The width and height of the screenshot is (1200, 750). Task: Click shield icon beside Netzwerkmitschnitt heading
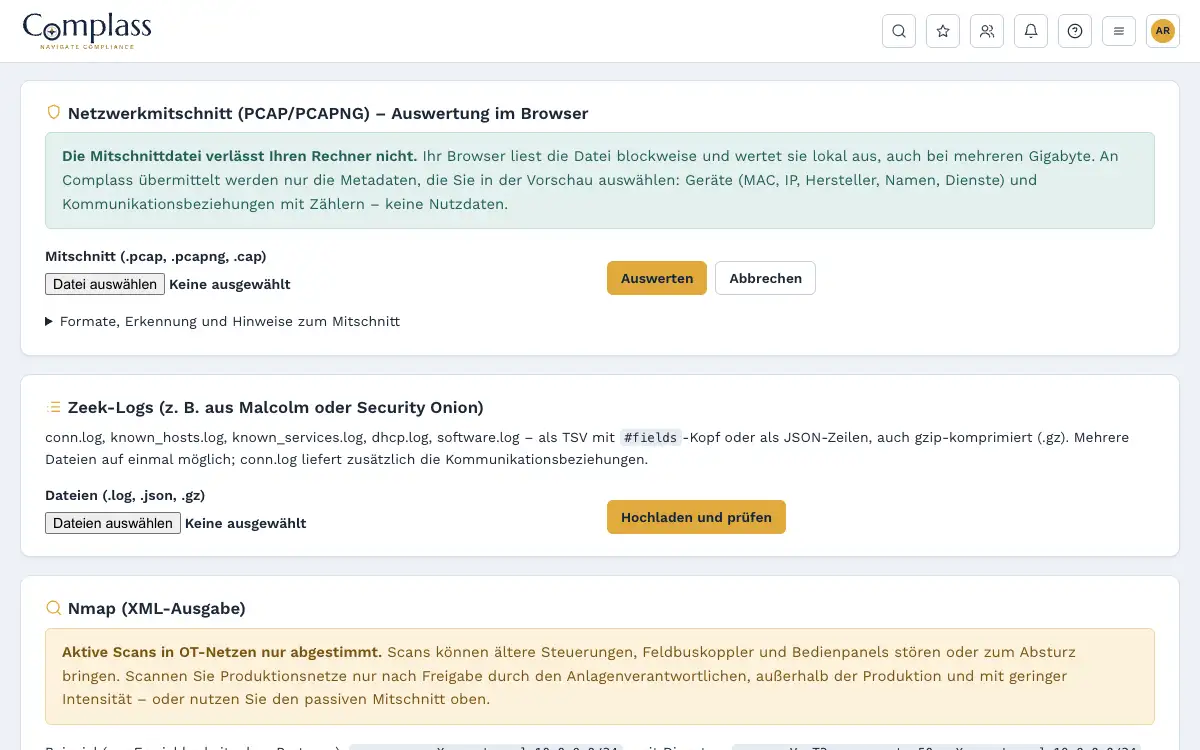[x=54, y=113]
